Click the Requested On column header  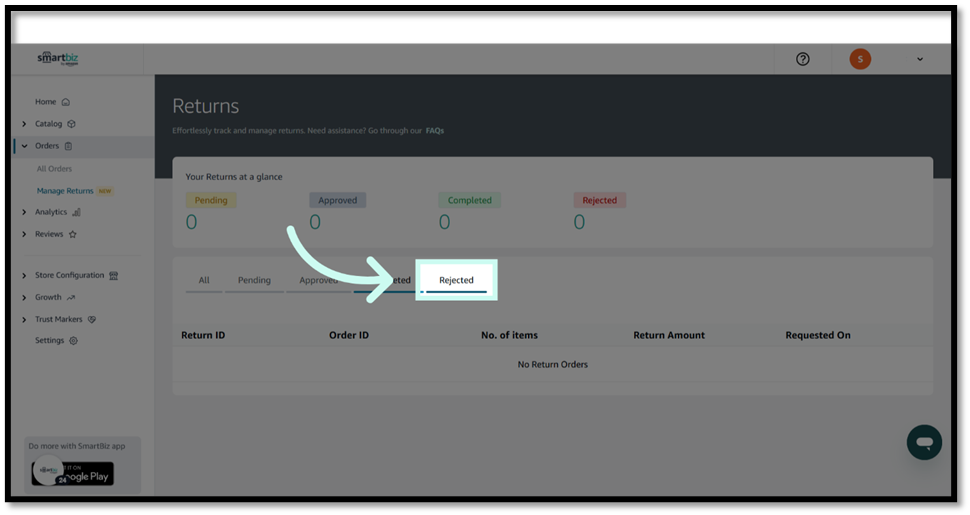coord(817,335)
